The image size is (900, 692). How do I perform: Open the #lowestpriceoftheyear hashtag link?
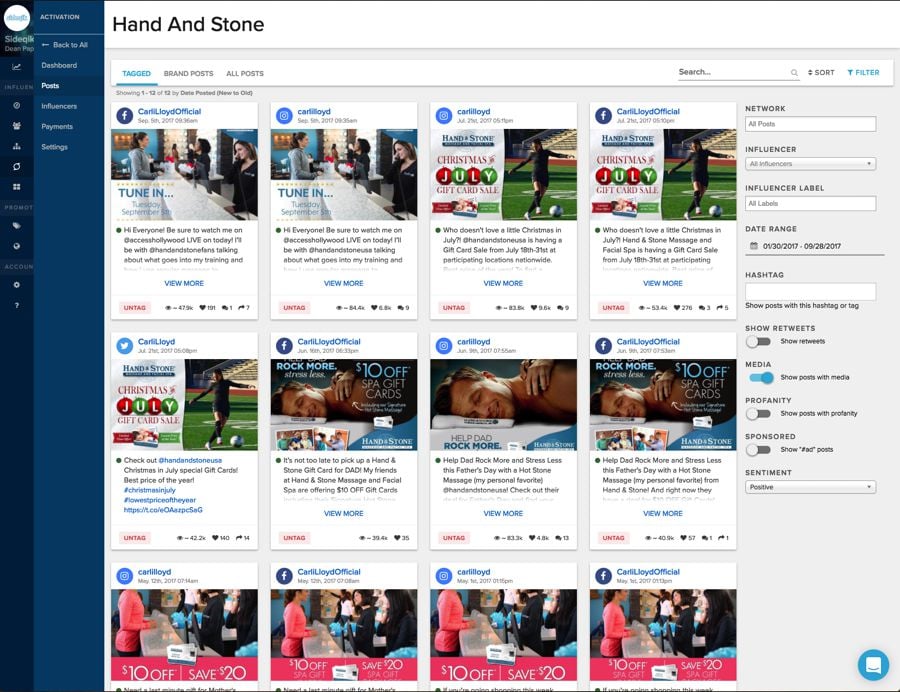pyautogui.click(x=160, y=500)
